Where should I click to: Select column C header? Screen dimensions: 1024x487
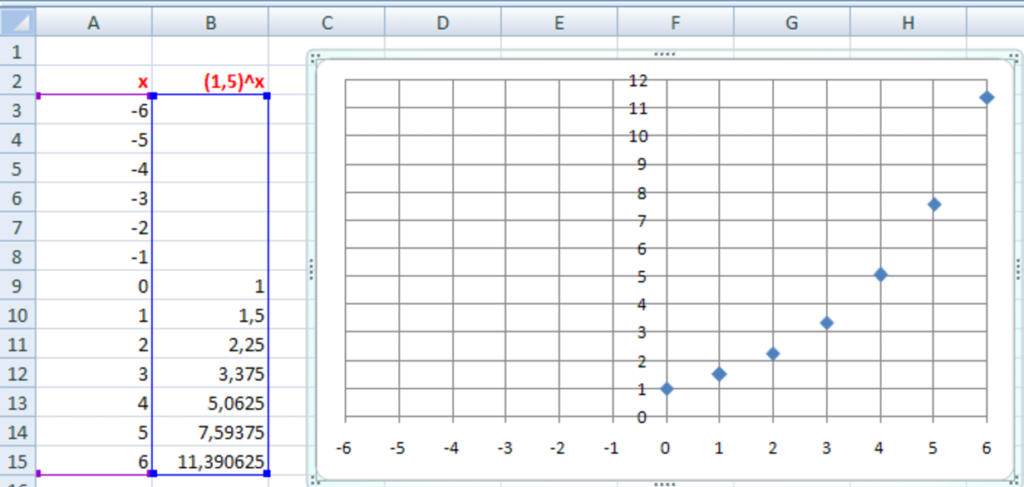(x=327, y=23)
